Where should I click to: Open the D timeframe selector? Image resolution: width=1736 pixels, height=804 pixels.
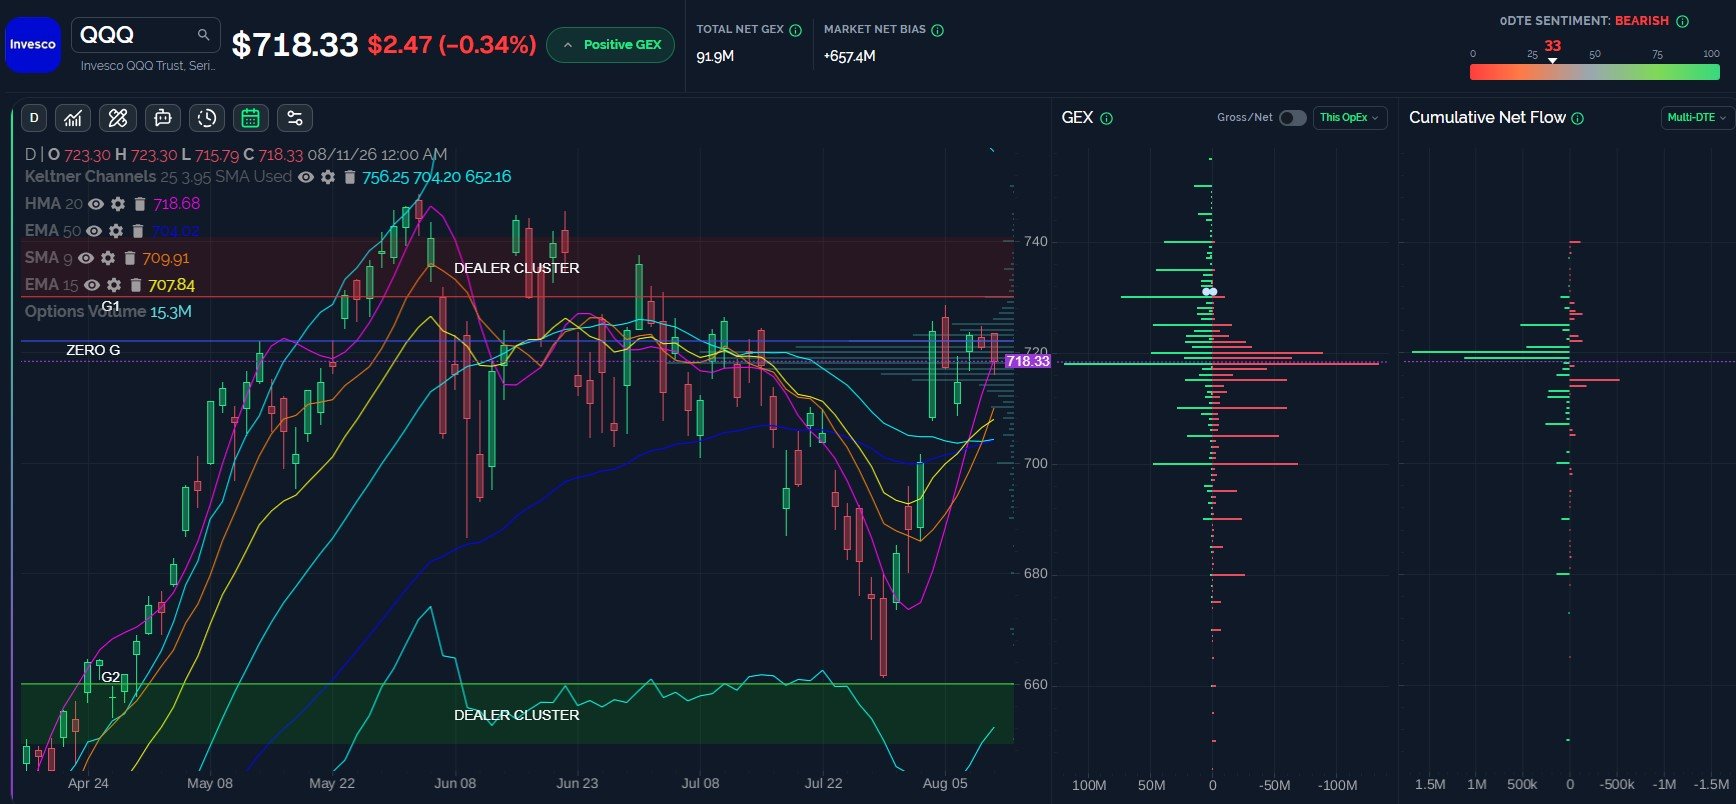coord(34,118)
